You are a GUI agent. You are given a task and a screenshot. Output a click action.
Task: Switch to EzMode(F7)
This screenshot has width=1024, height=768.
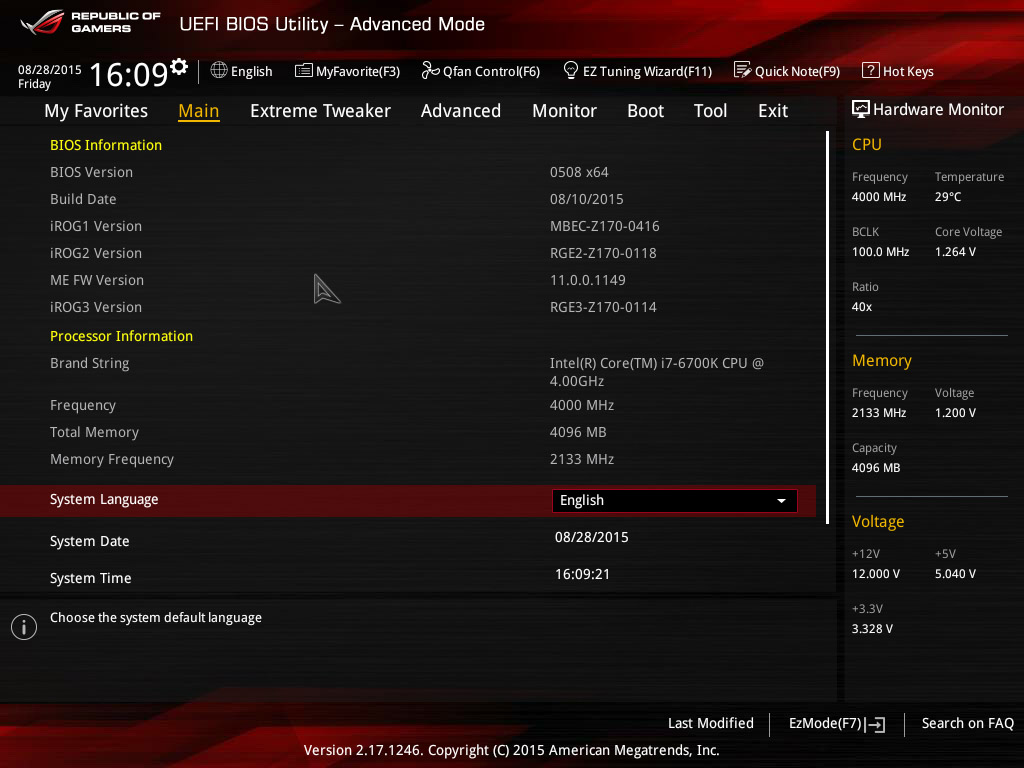pos(837,724)
